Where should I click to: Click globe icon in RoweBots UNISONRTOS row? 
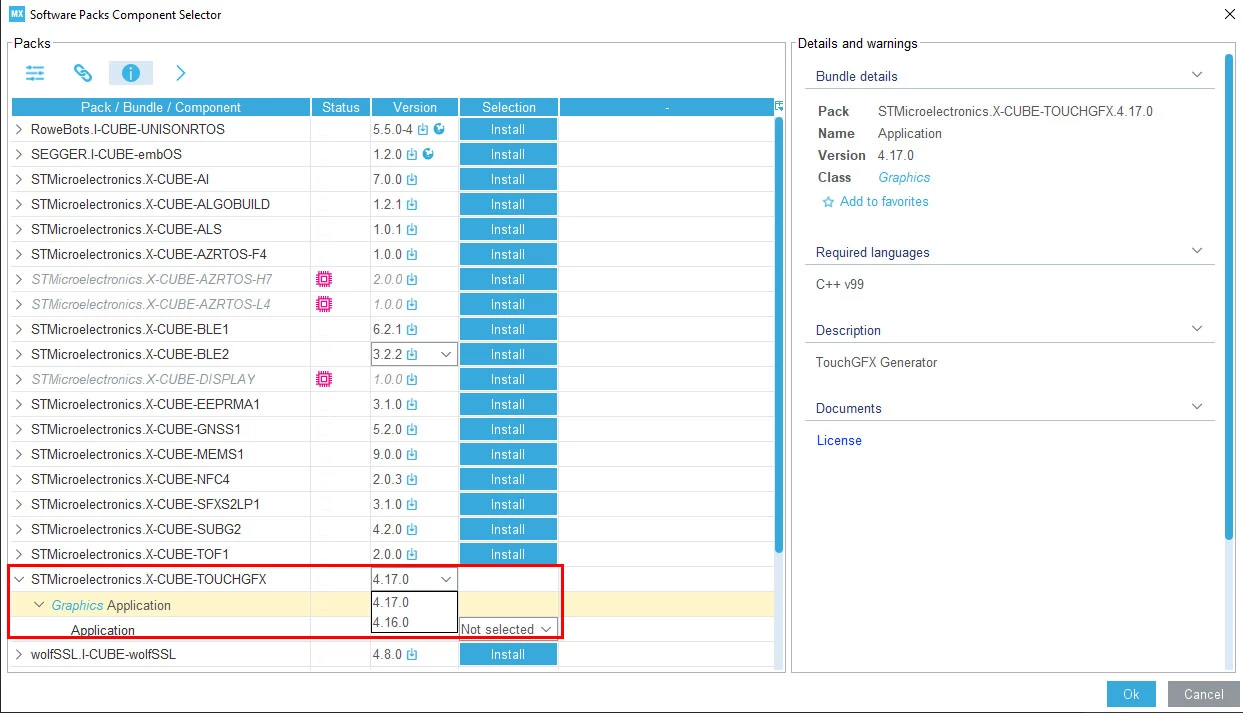[x=439, y=129]
